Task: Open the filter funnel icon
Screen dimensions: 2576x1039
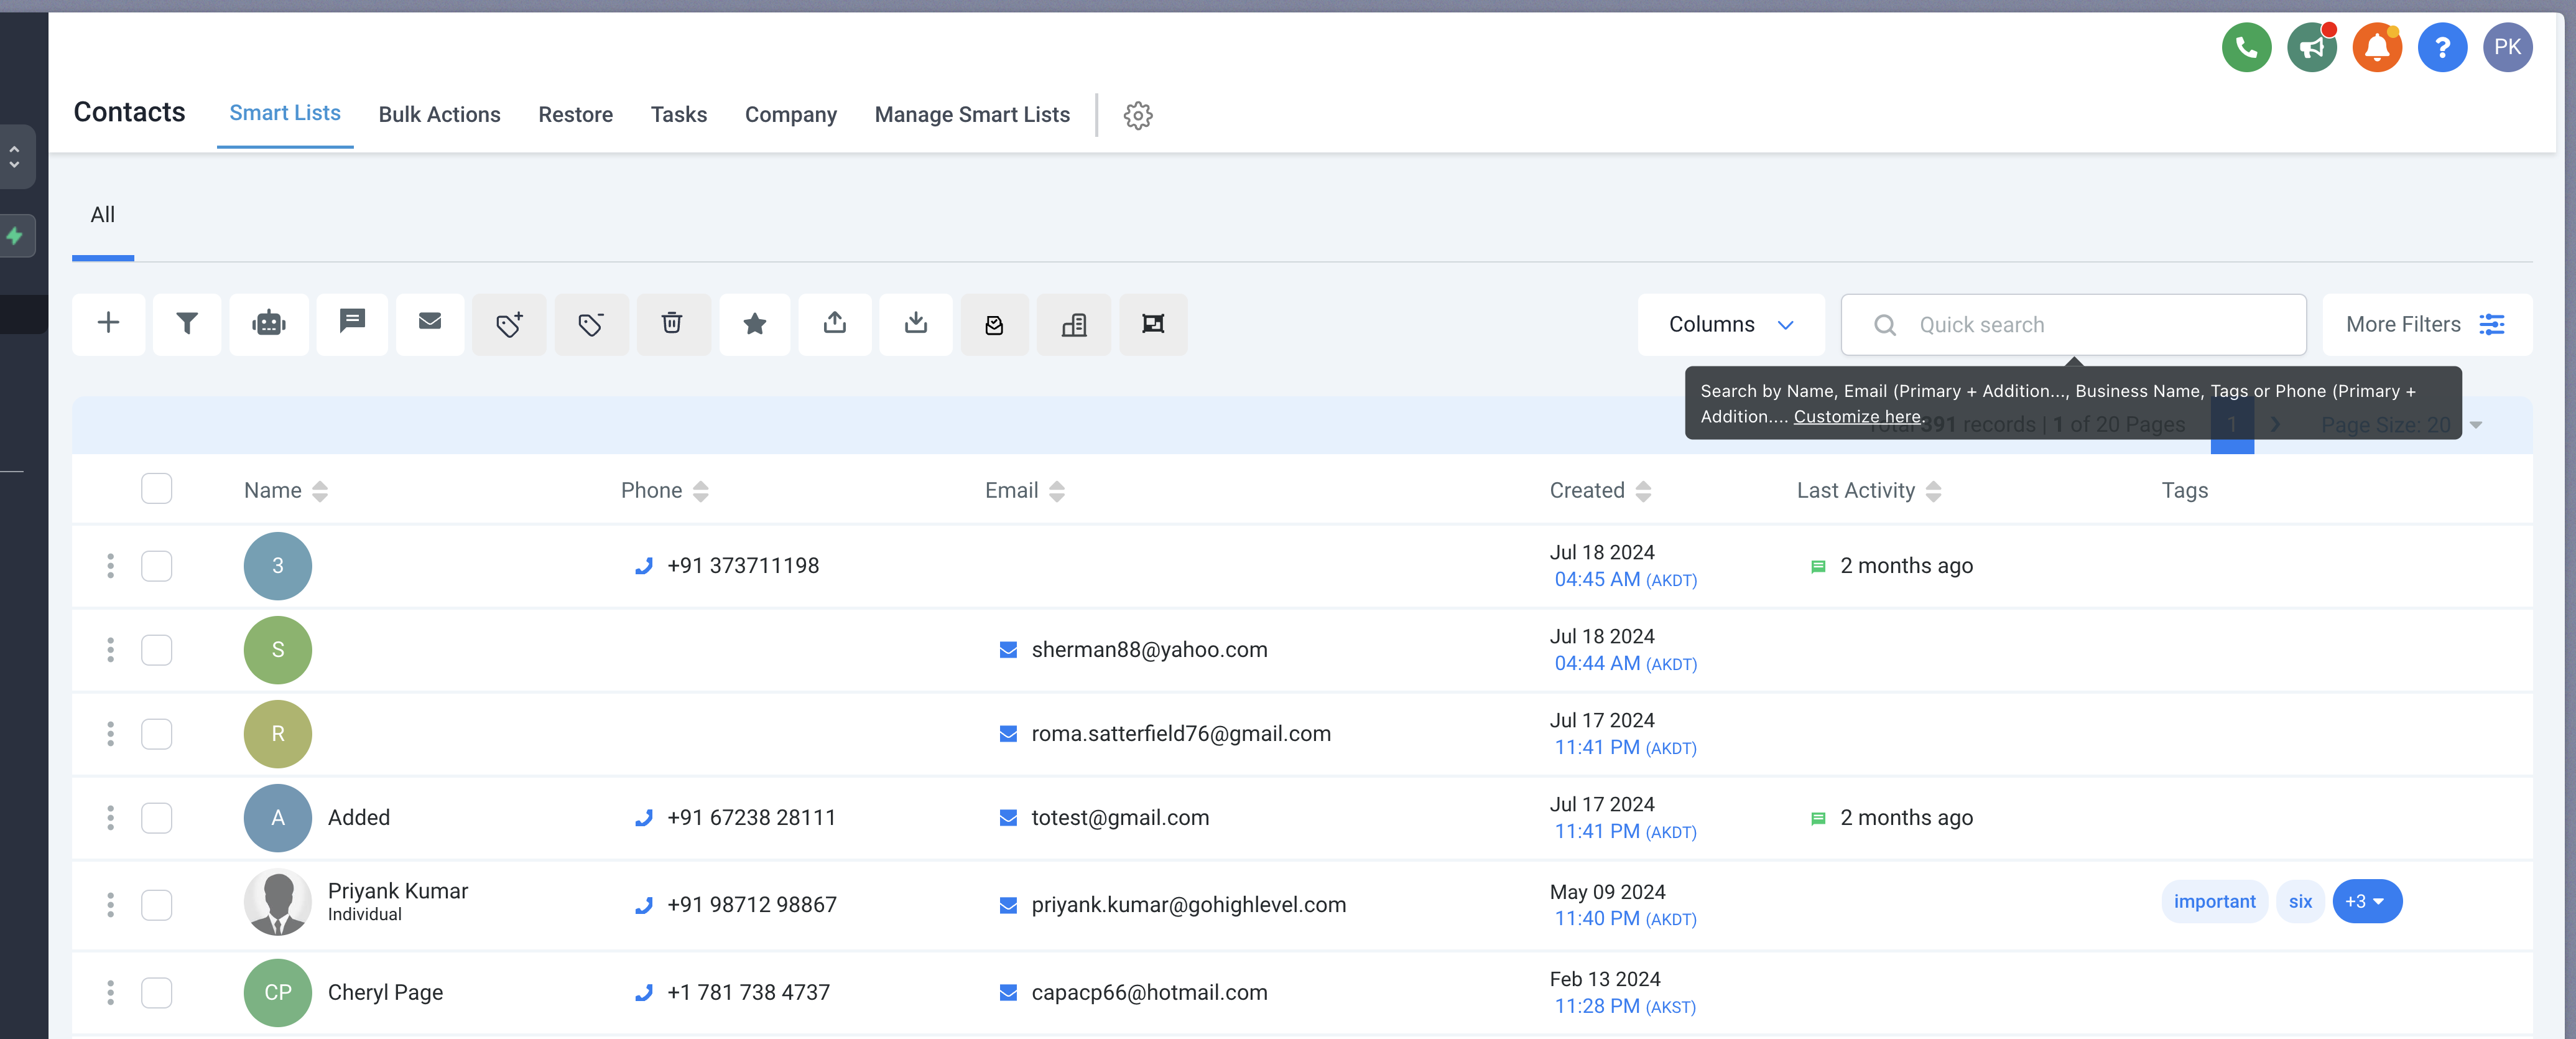Action: pos(187,323)
